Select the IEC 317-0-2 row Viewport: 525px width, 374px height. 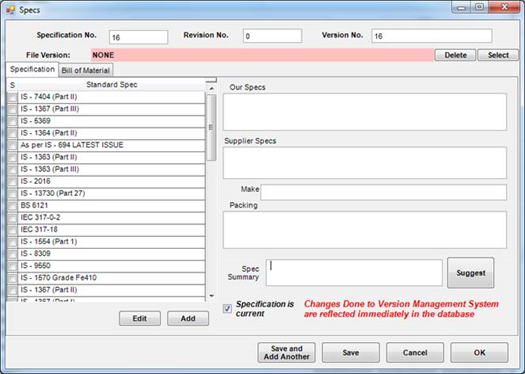(111, 218)
